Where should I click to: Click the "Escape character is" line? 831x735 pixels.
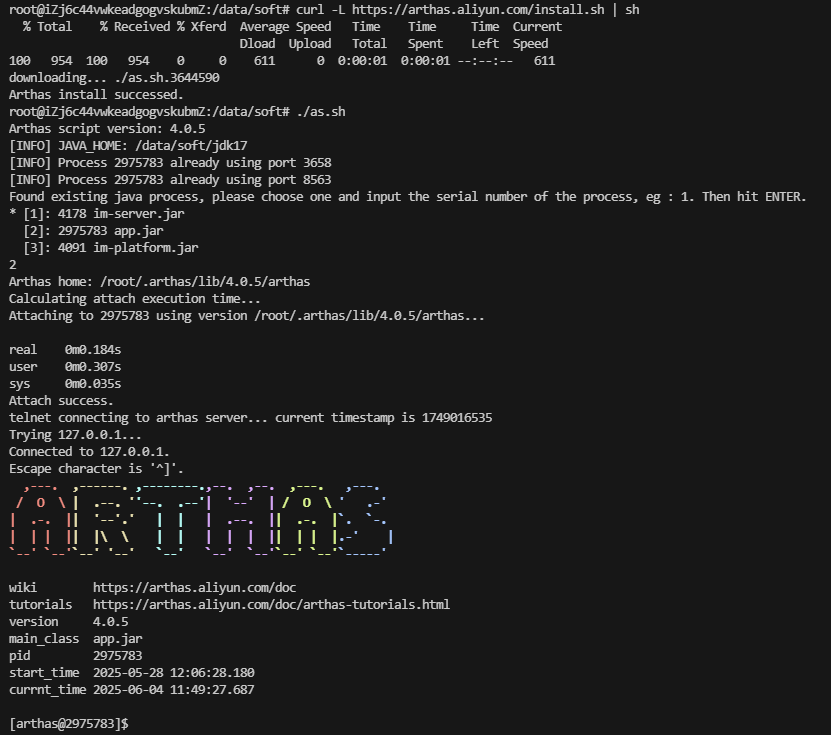(96, 468)
